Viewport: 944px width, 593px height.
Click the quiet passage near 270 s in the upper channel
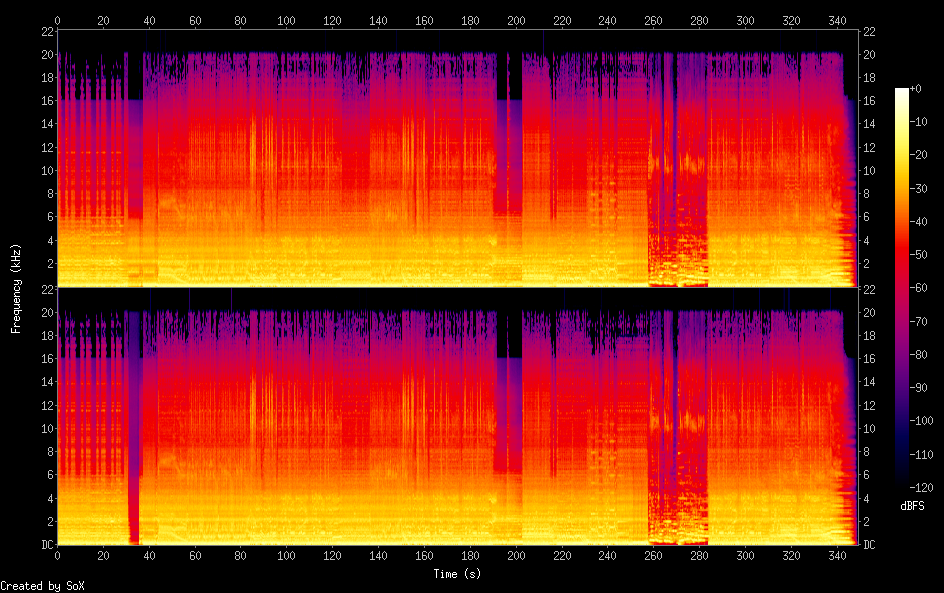(x=676, y=200)
